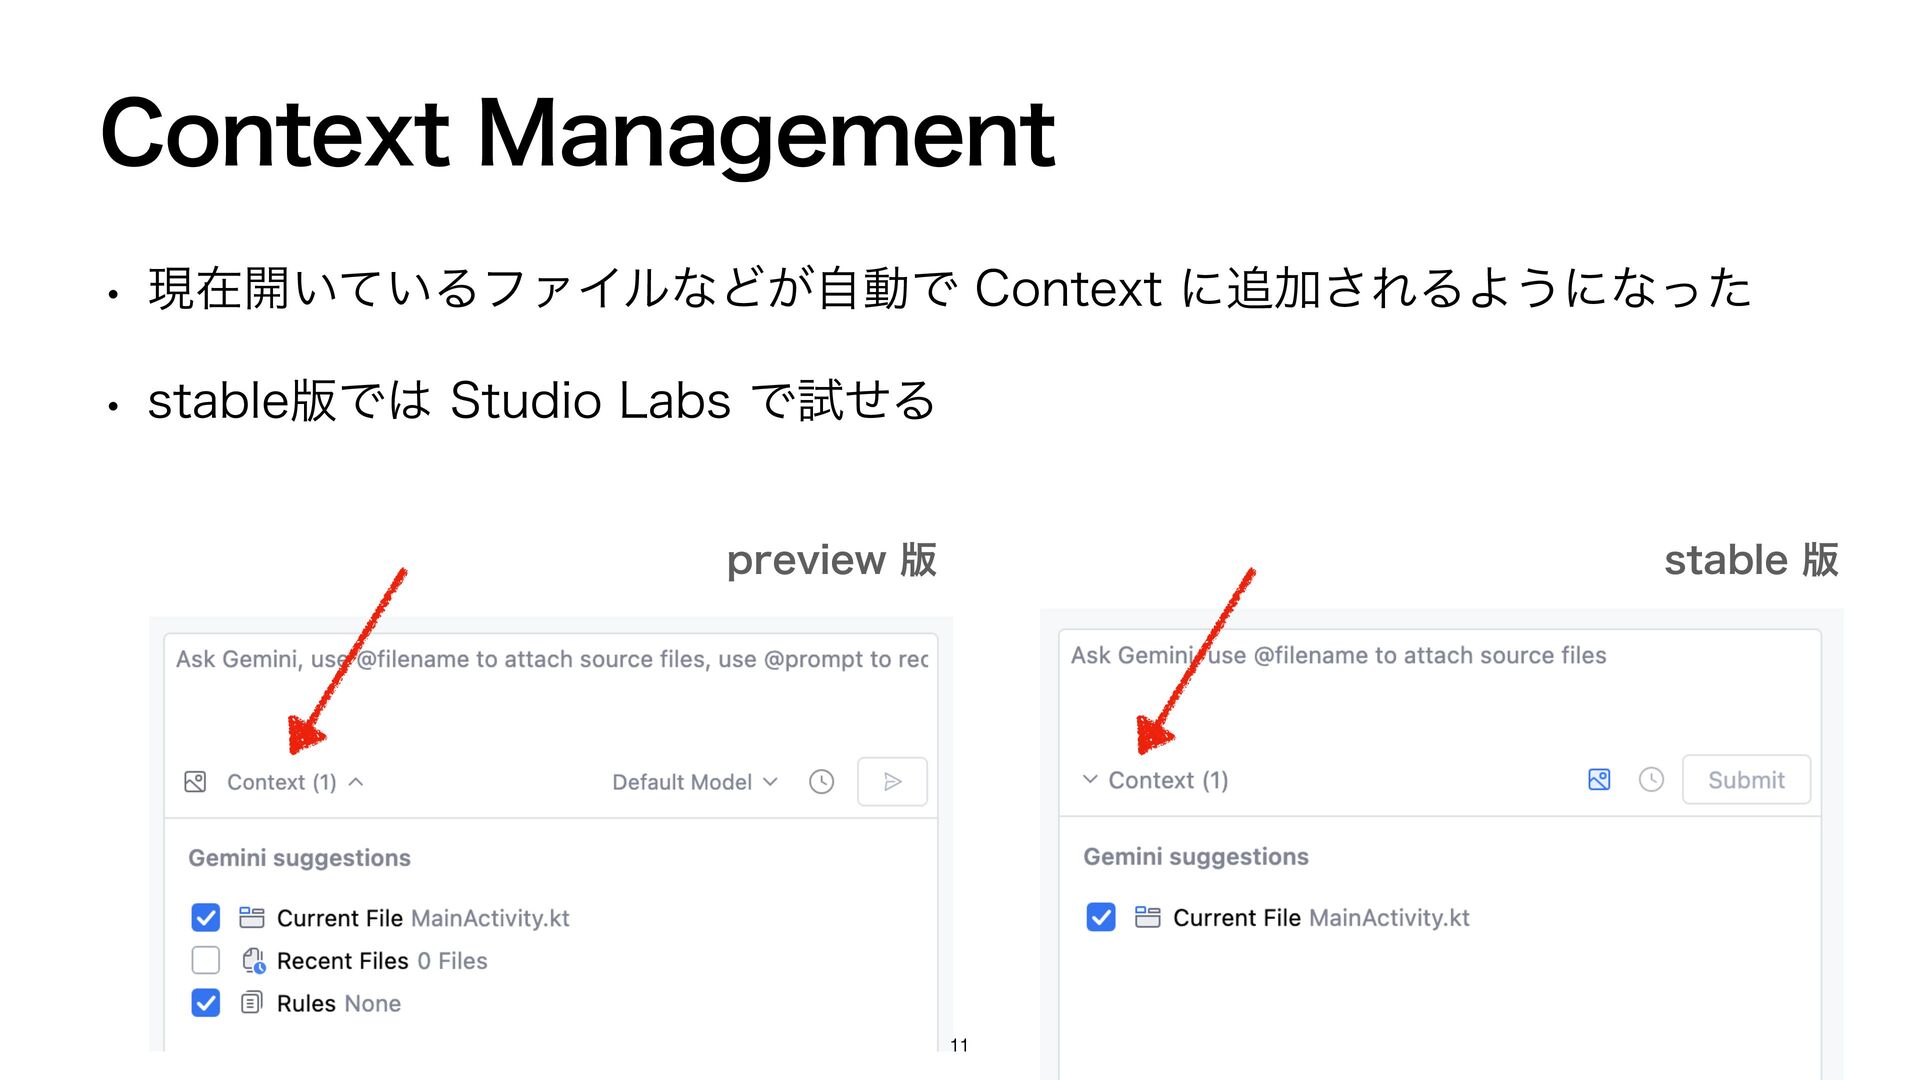Open the Default Model dropdown
This screenshot has width=1920, height=1080.
point(695,782)
